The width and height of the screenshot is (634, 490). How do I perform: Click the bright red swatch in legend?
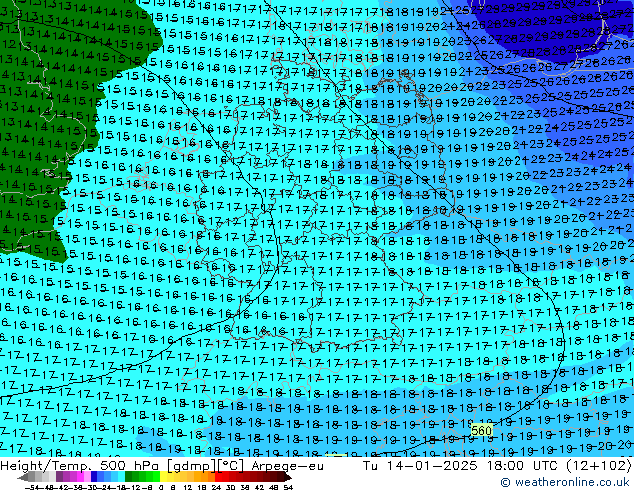point(218,477)
